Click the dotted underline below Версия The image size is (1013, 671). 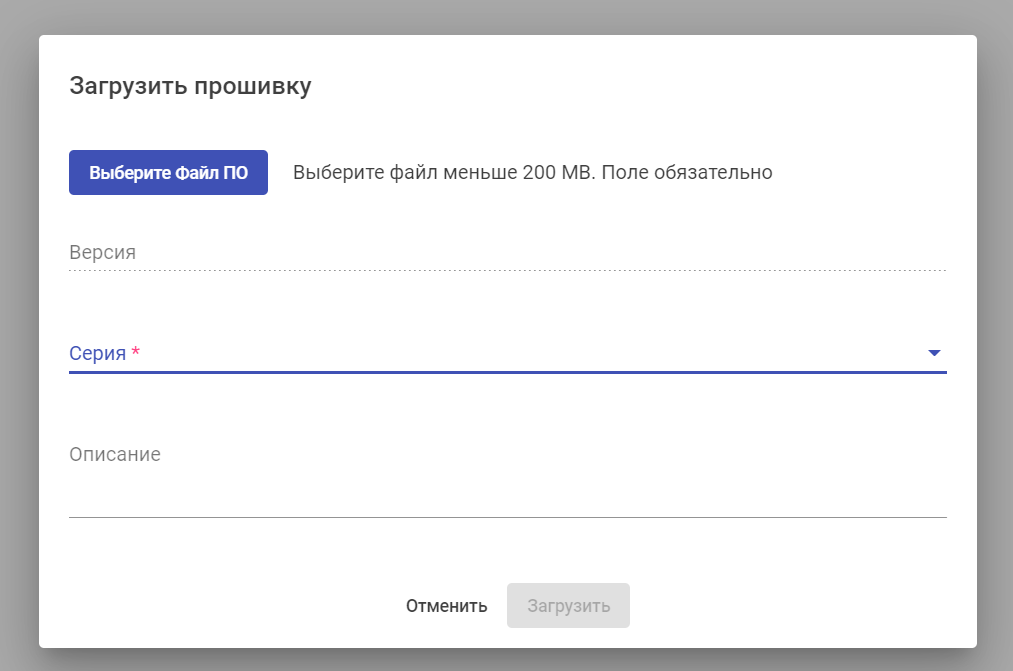(500, 270)
